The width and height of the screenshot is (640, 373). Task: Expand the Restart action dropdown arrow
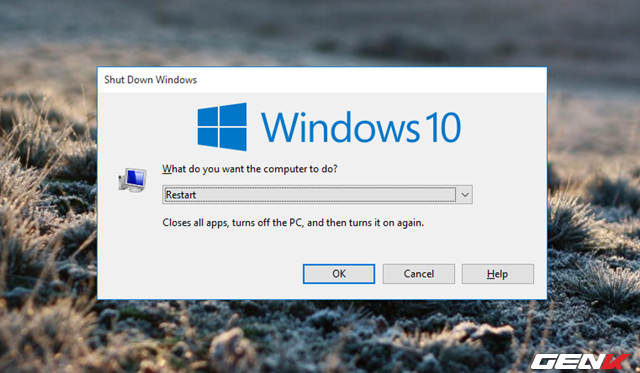click(x=464, y=195)
